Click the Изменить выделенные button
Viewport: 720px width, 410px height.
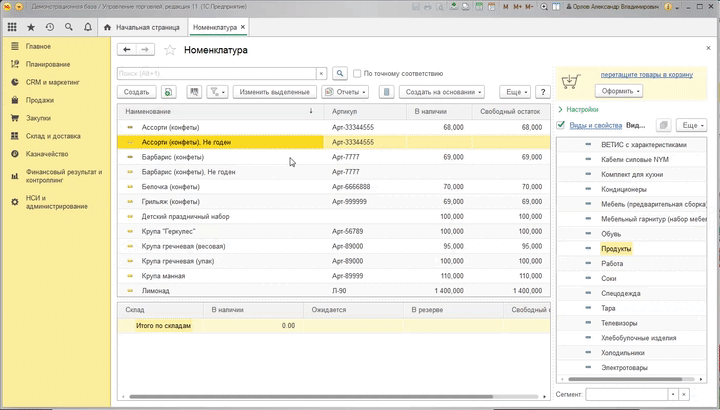click(274, 91)
